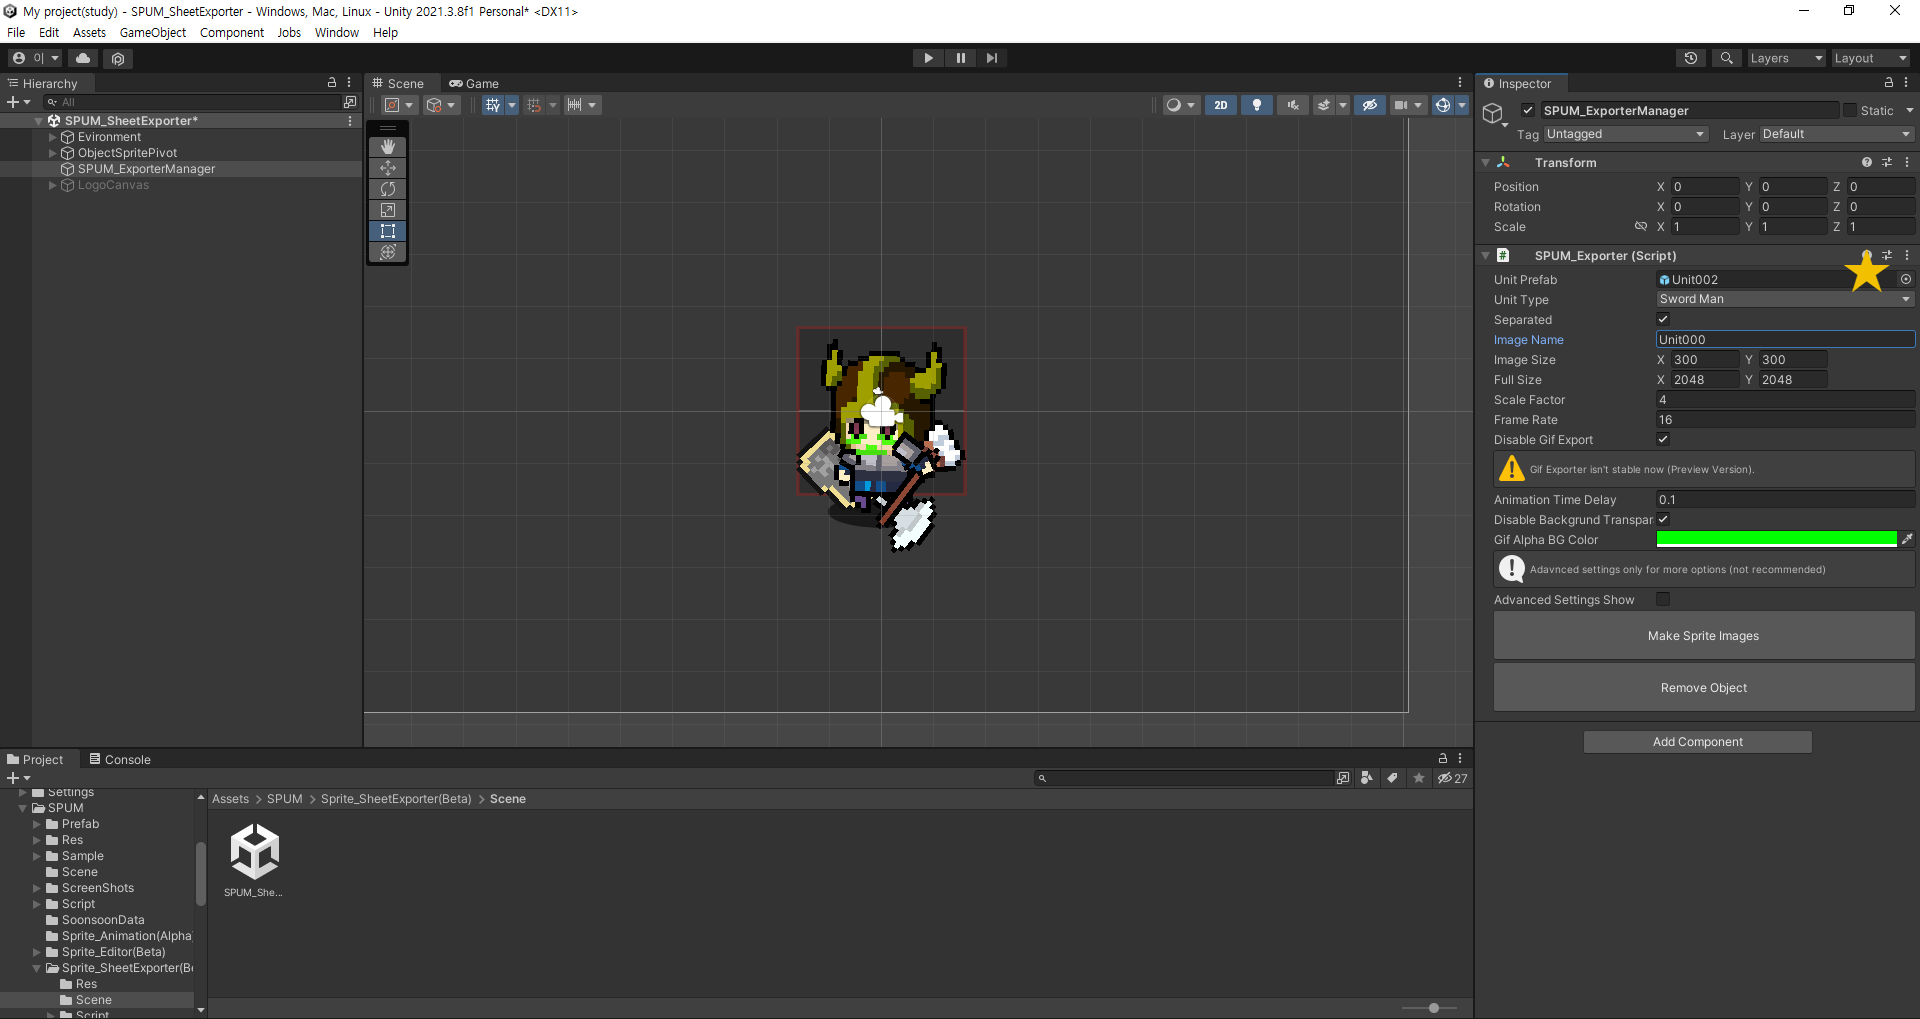This screenshot has height=1019, width=1920.
Task: Click the Add Component button
Action: pos(1698,742)
